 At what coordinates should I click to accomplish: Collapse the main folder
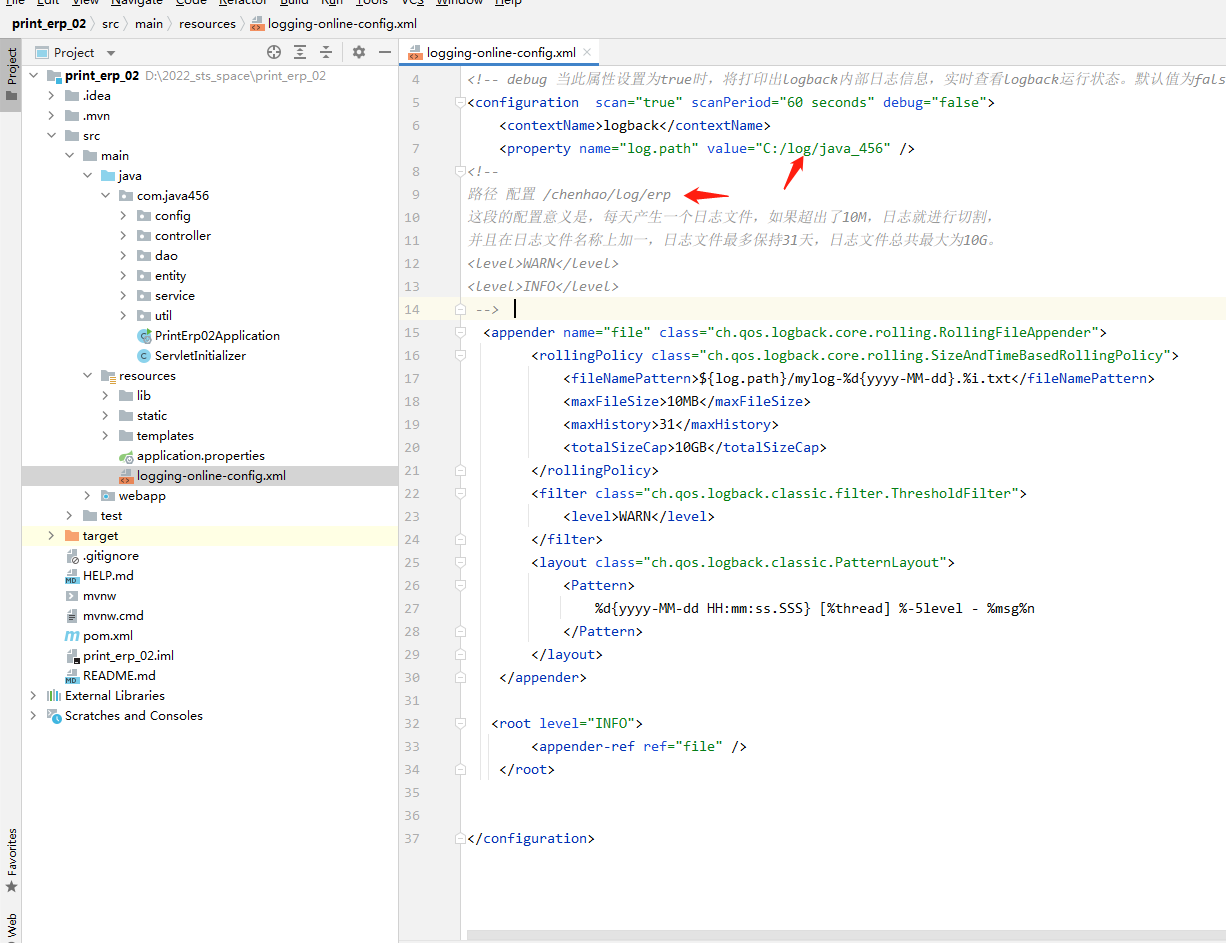(70, 156)
